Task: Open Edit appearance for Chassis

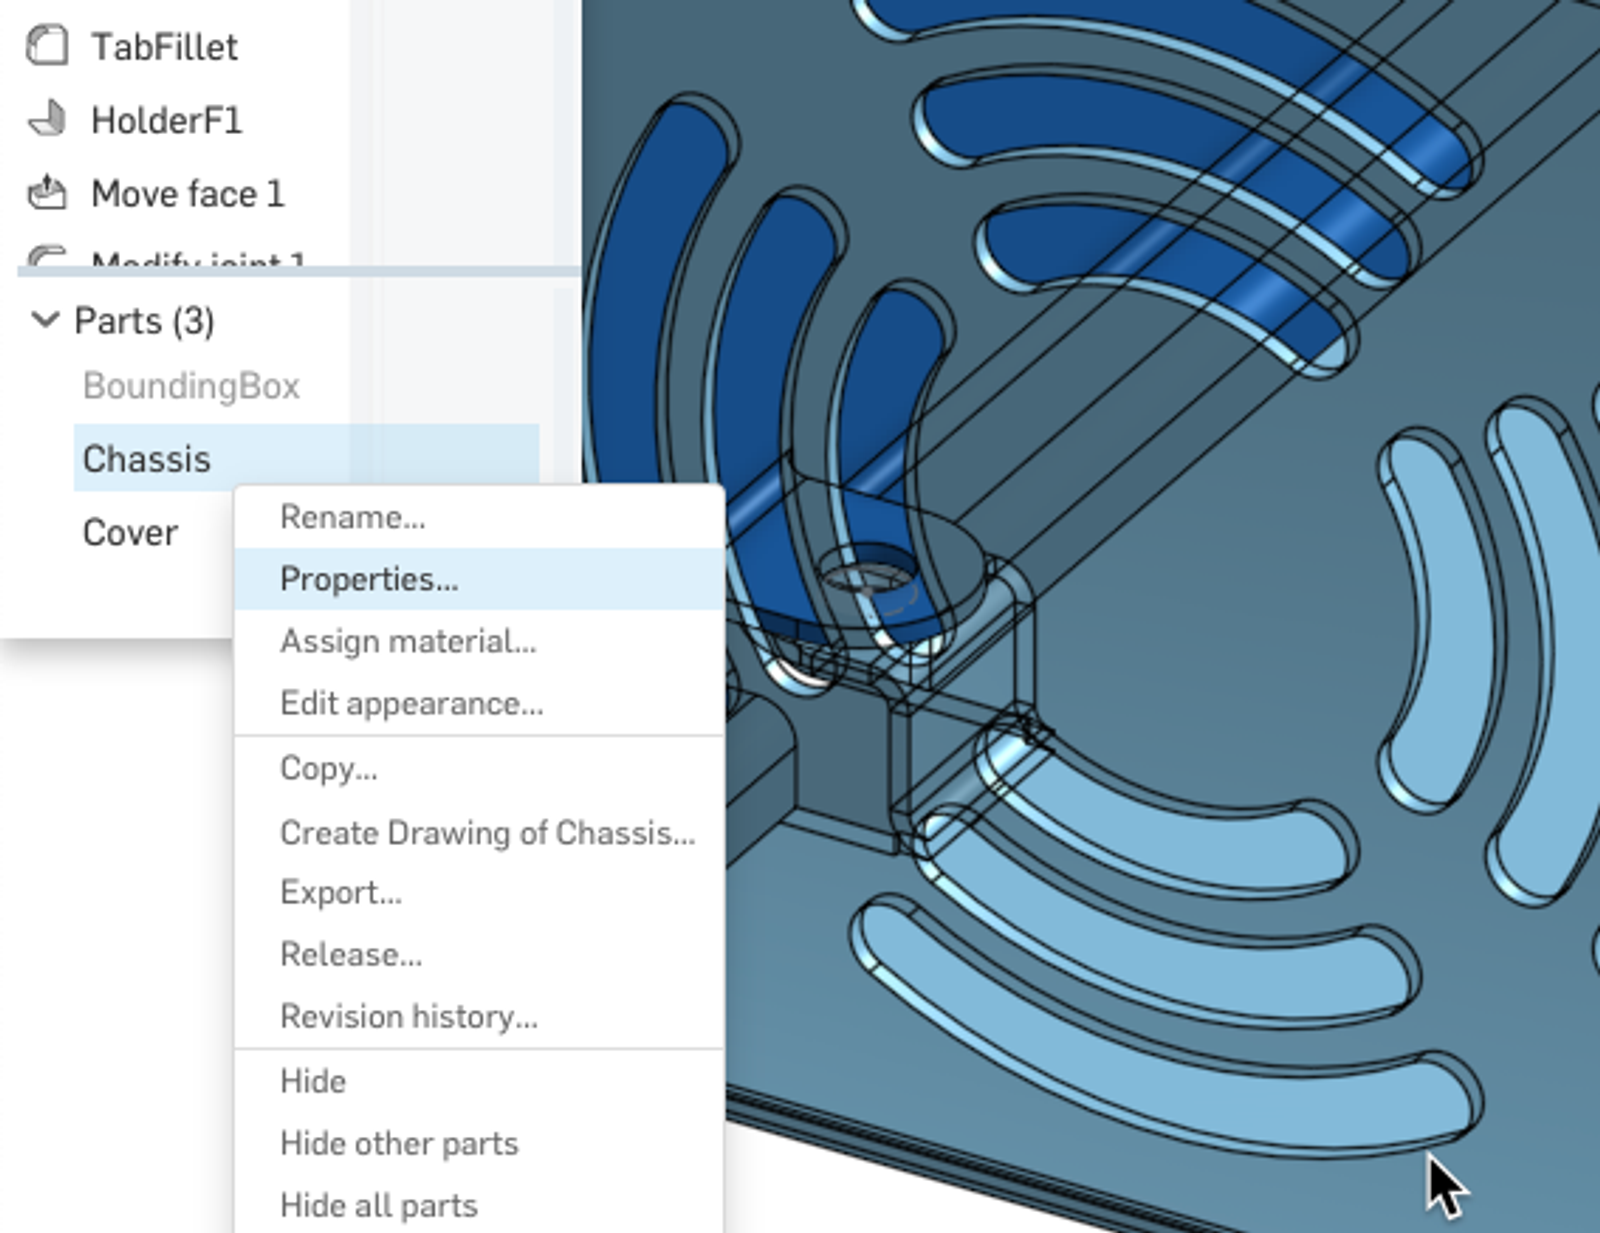Action: click(x=413, y=704)
